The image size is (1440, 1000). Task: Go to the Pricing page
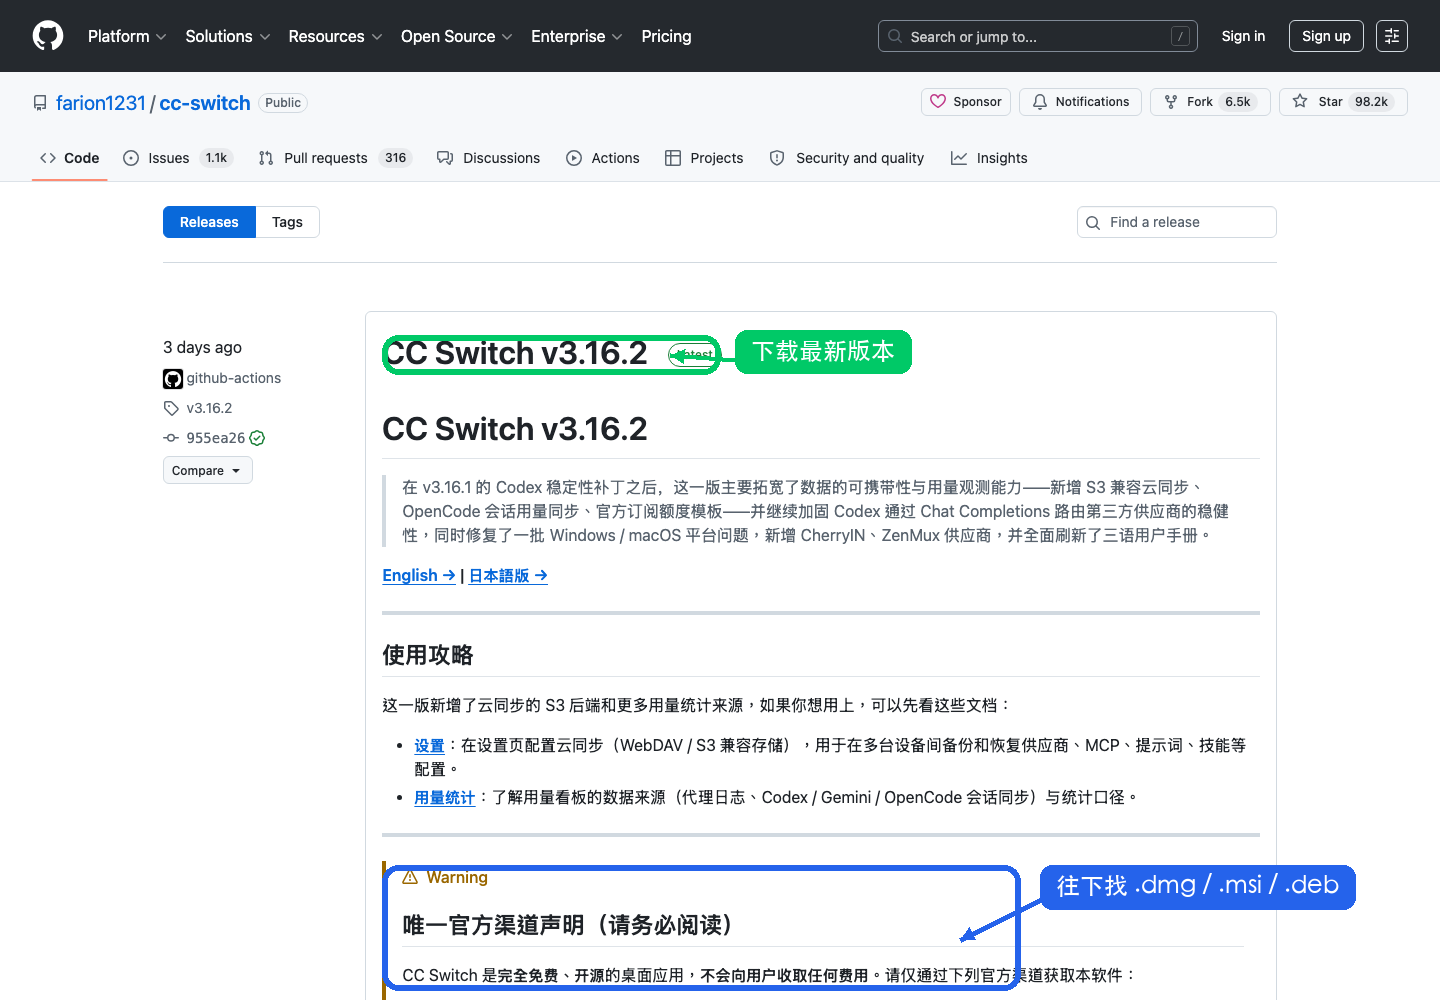click(x=666, y=36)
